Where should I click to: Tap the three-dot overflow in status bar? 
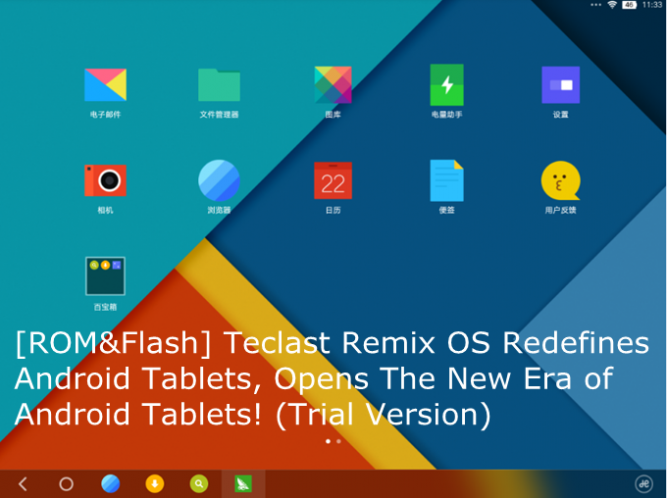point(596,5)
